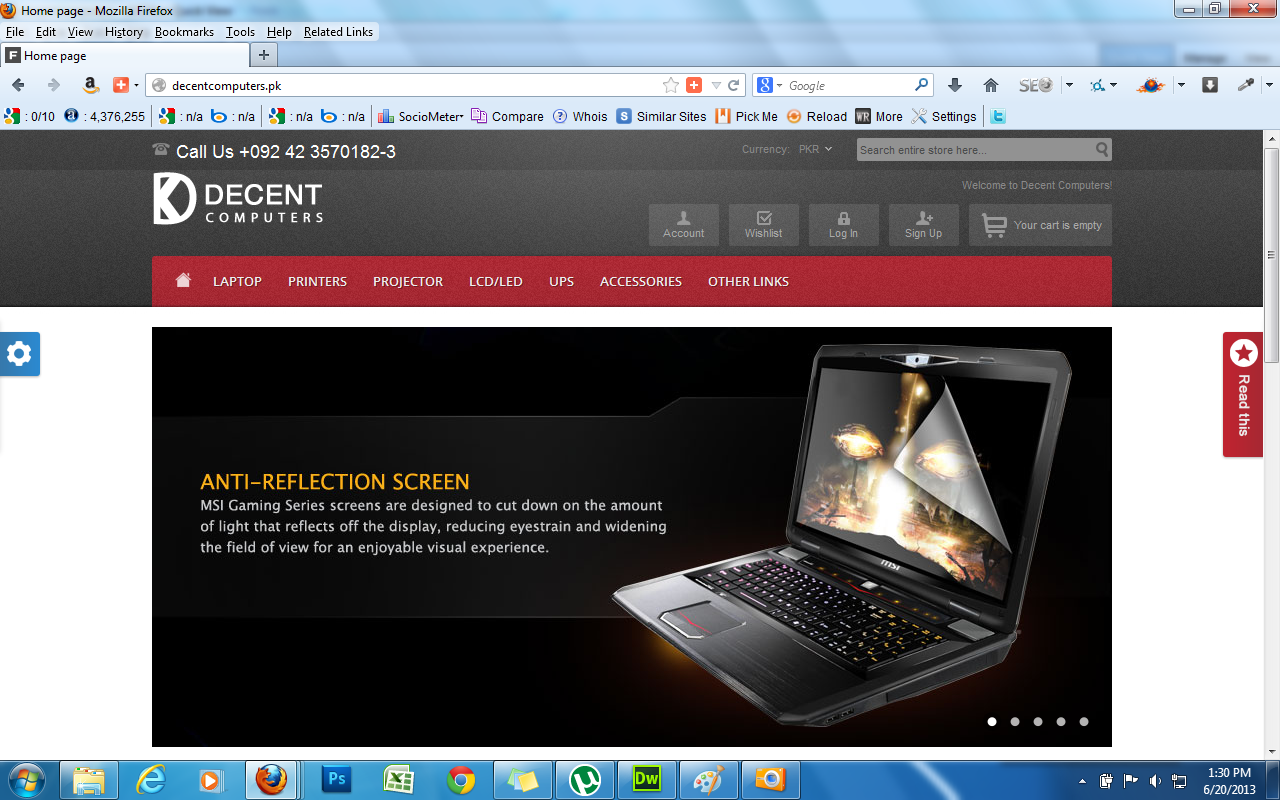The height and width of the screenshot is (800, 1280).
Task: Click the home icon in red navigation bar
Action: coord(183,281)
